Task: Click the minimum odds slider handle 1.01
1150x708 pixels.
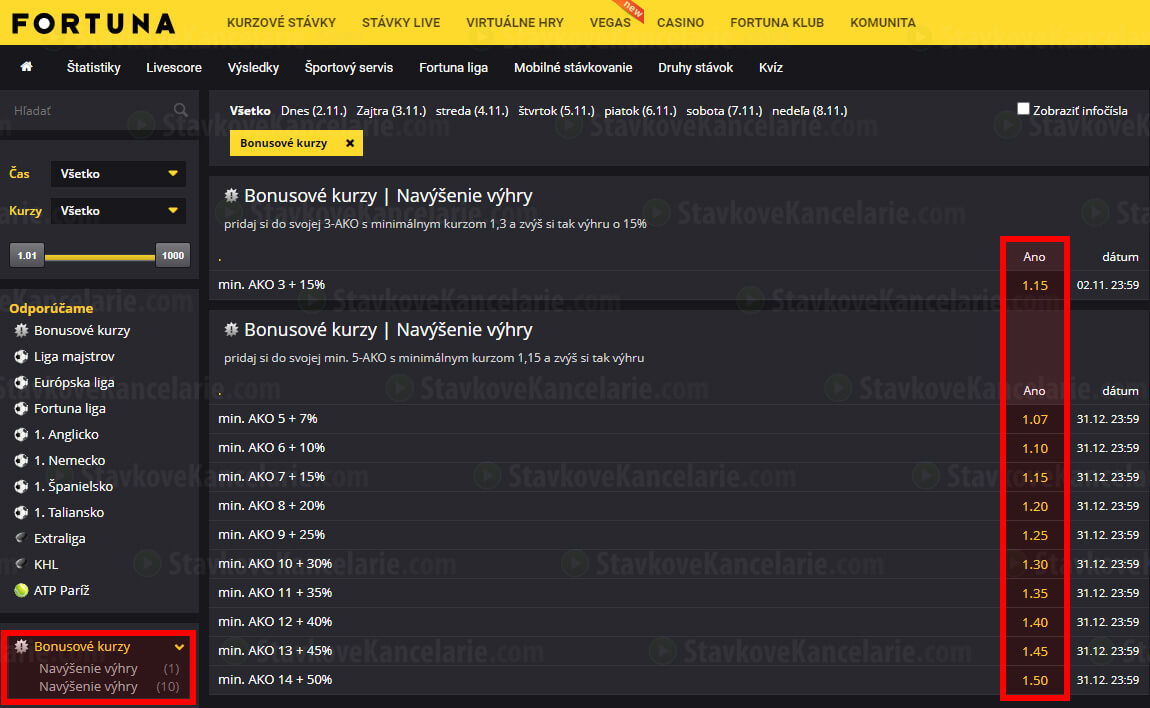Action: pyautogui.click(x=27, y=255)
